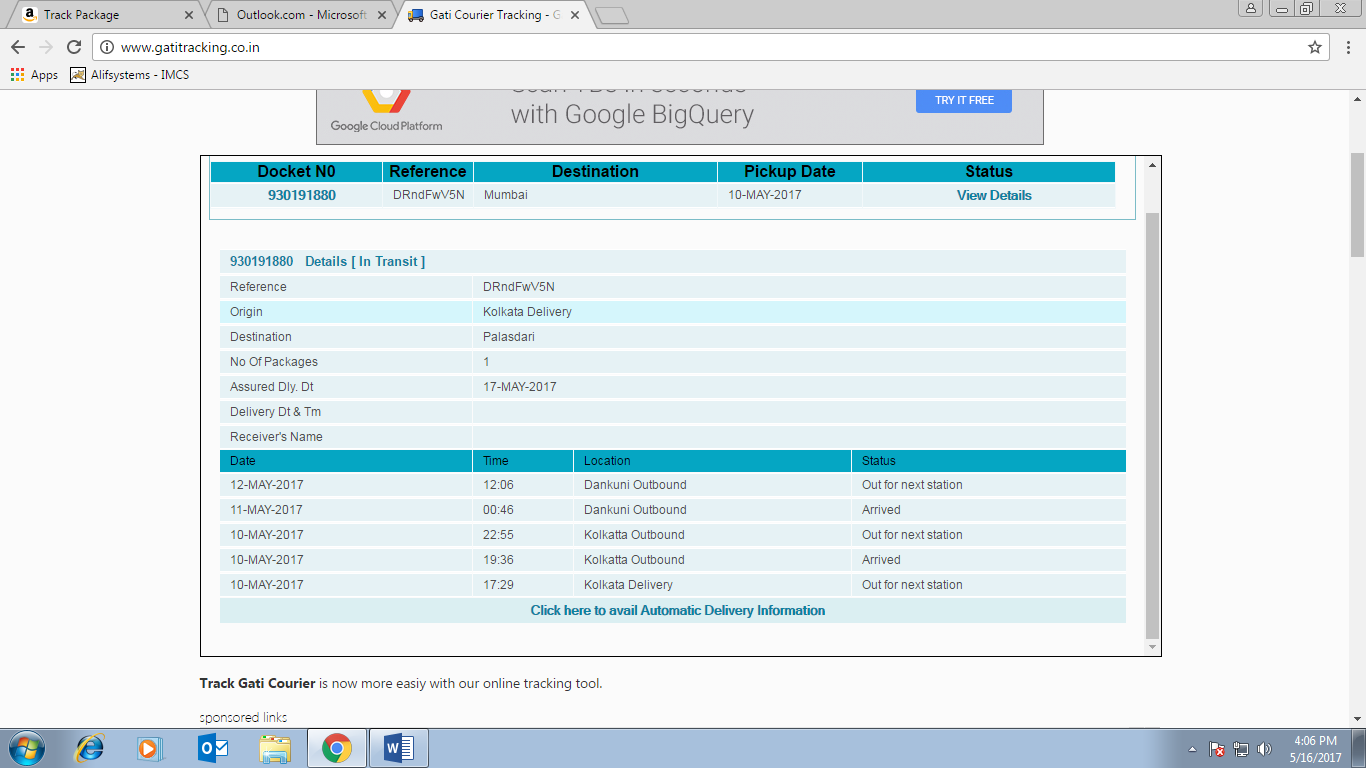1366x768 pixels.
Task: Click the Kolkata Delivery origin value
Action: (527, 312)
